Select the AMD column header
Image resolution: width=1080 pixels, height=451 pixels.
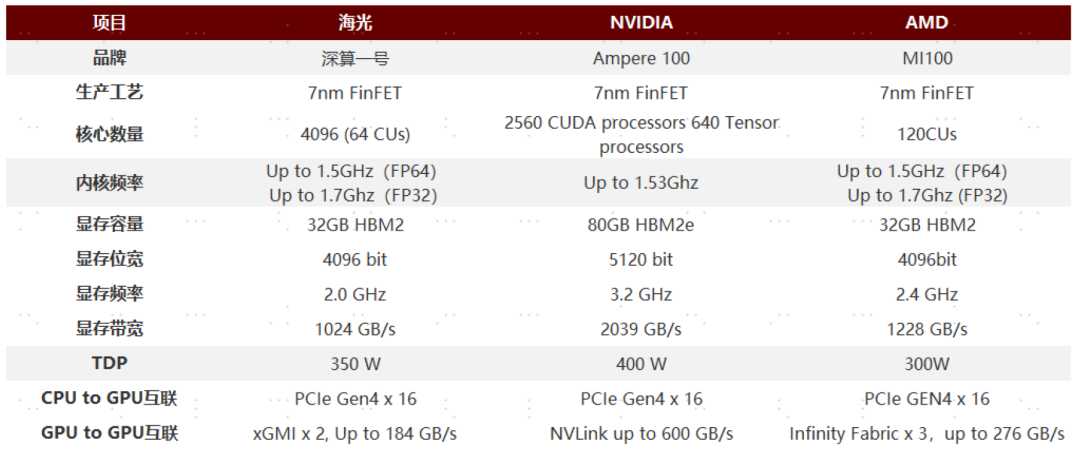925,22
